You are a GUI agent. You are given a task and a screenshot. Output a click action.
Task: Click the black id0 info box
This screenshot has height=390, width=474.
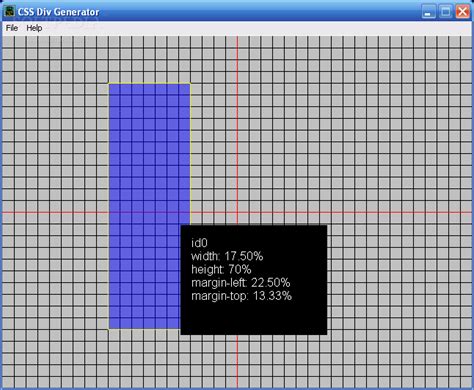tap(254, 280)
